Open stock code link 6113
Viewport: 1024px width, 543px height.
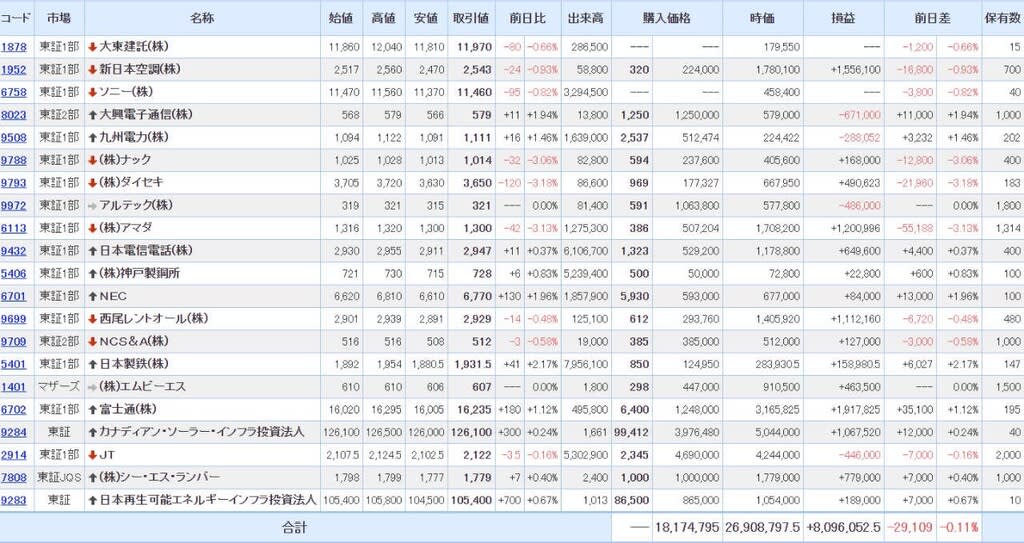tap(13, 228)
